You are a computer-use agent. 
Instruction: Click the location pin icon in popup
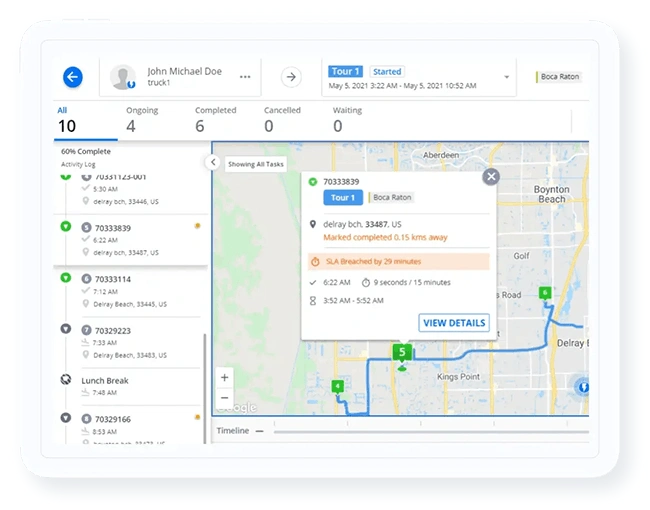(x=313, y=224)
